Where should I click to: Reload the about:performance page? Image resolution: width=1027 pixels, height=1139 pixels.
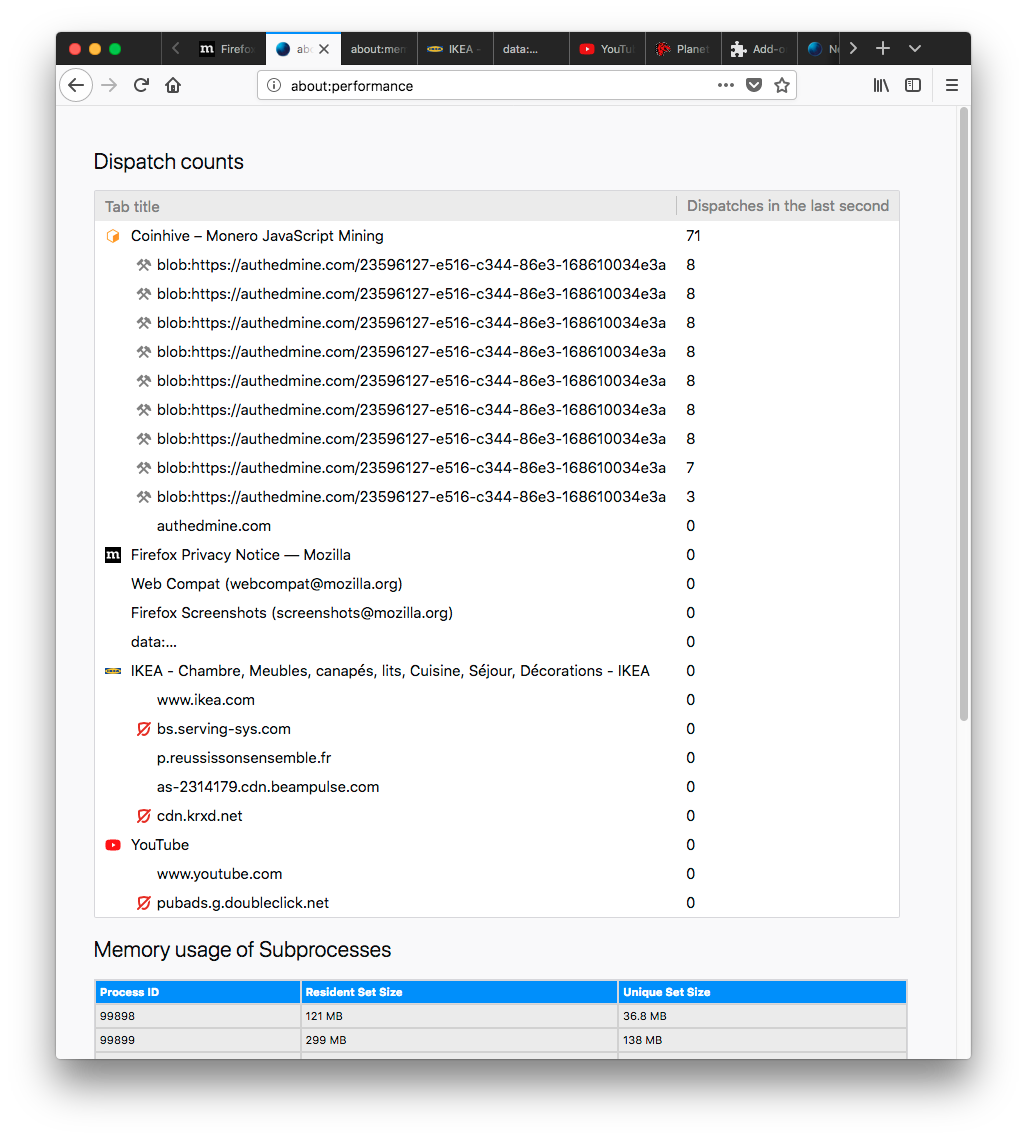point(141,85)
